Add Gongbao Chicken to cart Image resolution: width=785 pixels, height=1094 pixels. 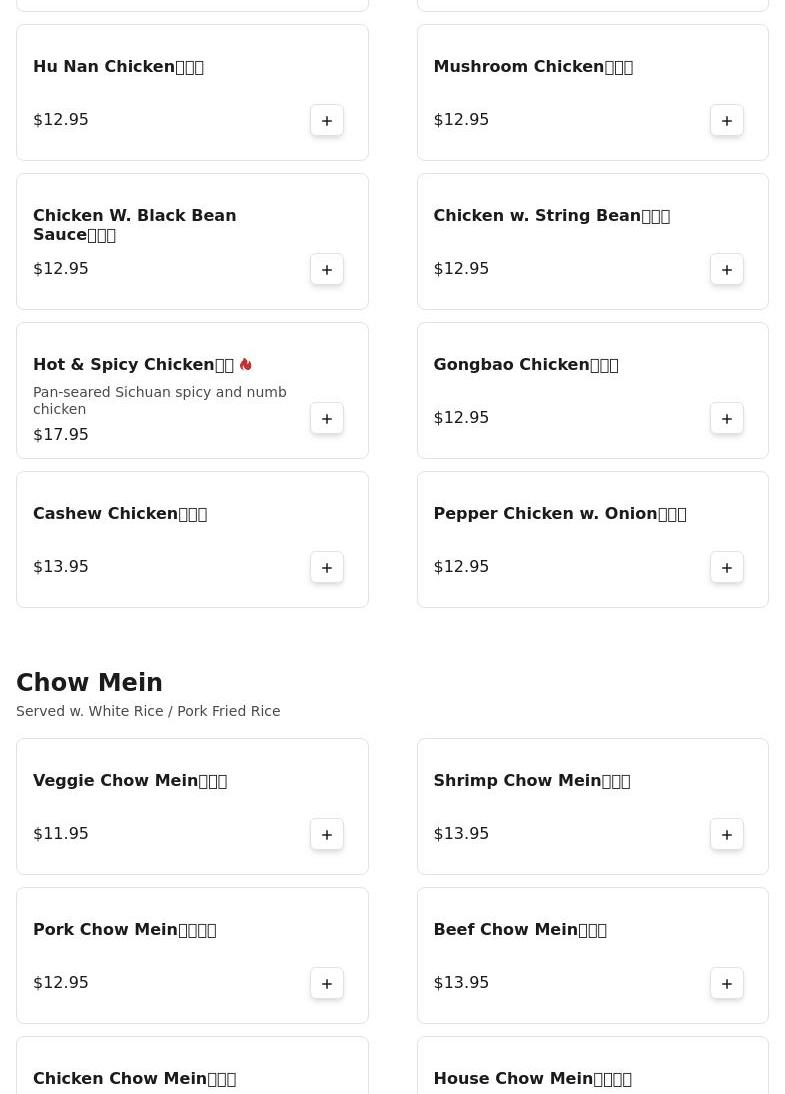[x=726, y=419]
